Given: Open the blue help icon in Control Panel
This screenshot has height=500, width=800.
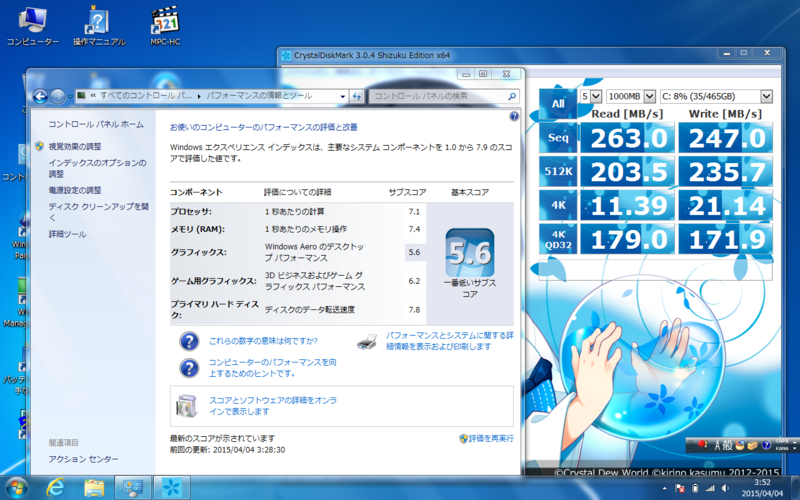Looking at the screenshot, I should tap(514, 116).
